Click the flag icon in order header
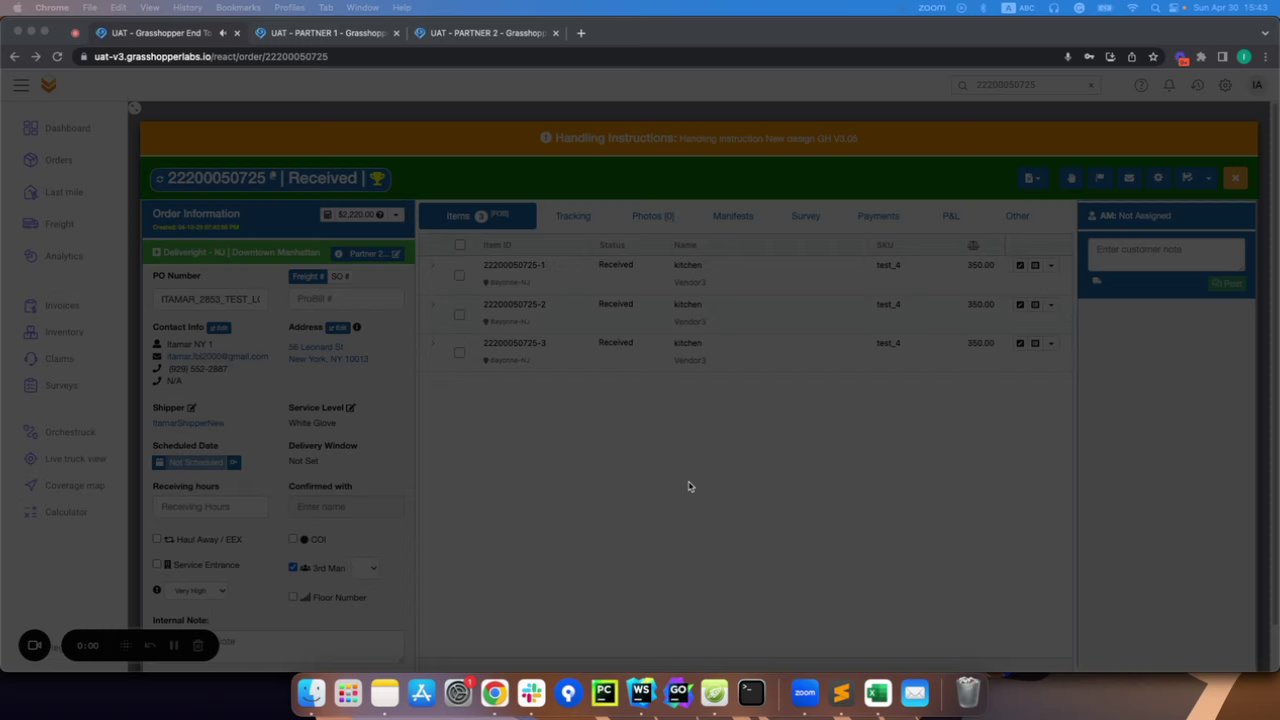This screenshot has width=1280, height=720. tap(1100, 178)
